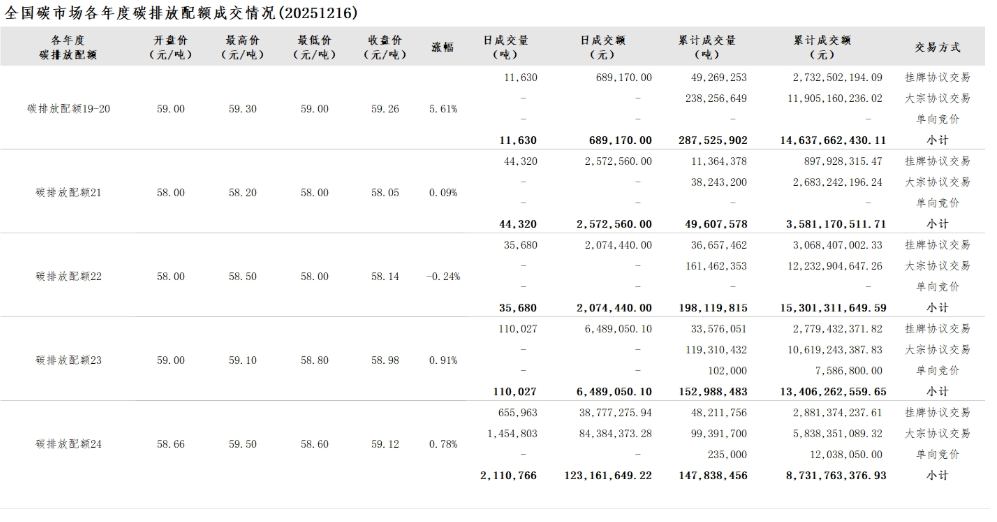Click the 2,110,766 daily volume subtotal

[x=509, y=475]
